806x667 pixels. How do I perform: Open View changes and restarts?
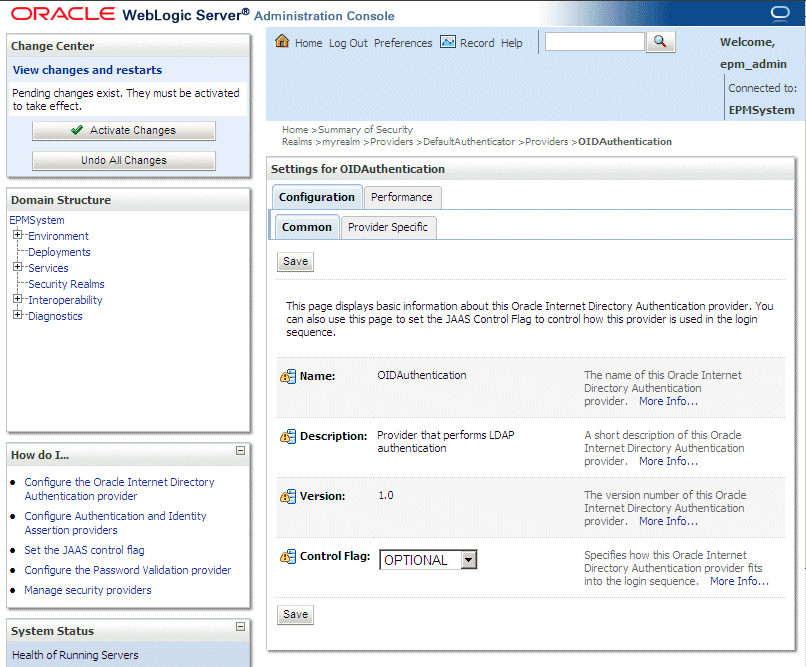[x=87, y=70]
